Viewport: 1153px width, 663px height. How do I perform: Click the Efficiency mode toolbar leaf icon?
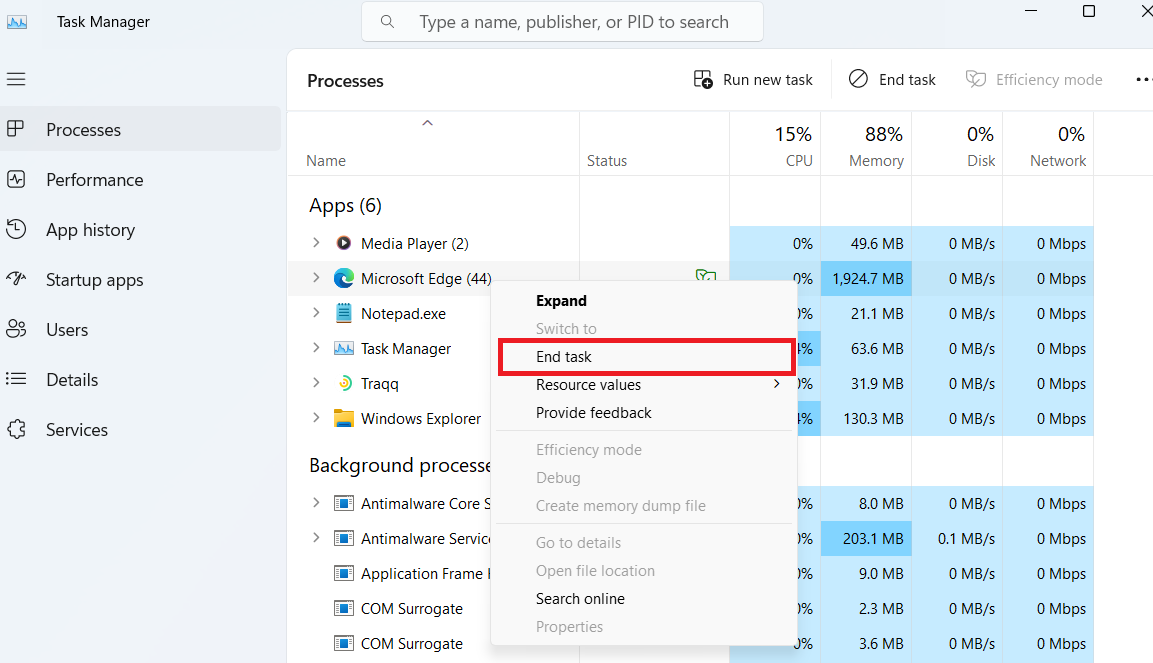[976, 79]
